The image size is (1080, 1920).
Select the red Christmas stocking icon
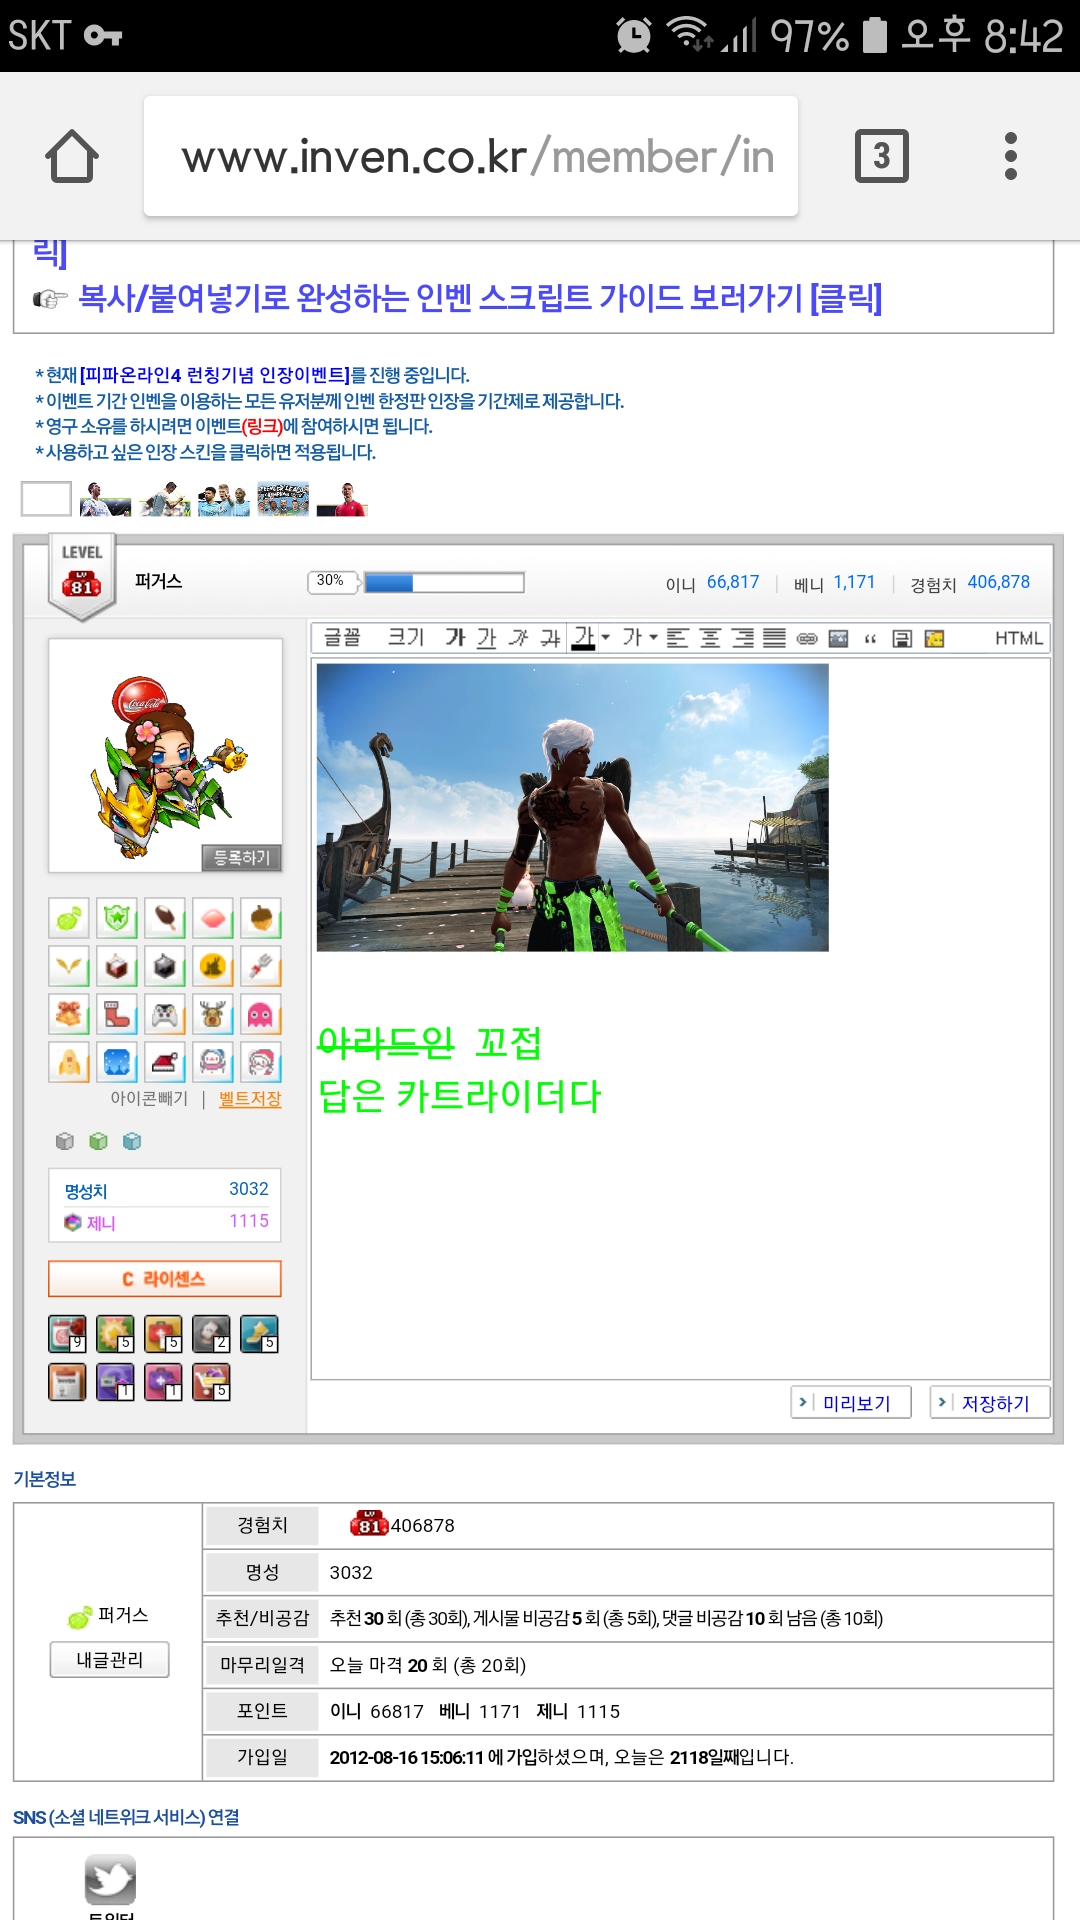(x=117, y=1014)
